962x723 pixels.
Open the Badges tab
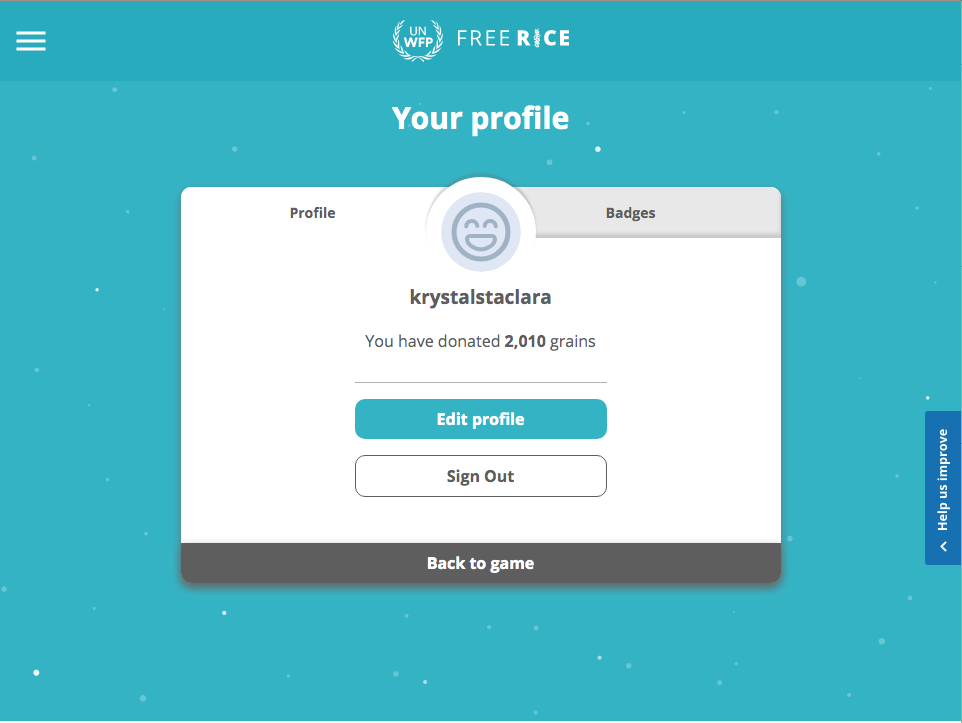point(630,213)
